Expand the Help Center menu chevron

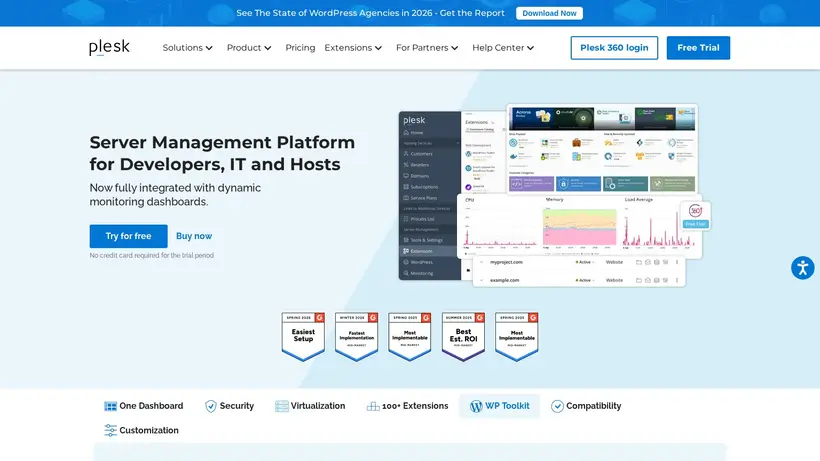pyautogui.click(x=530, y=48)
